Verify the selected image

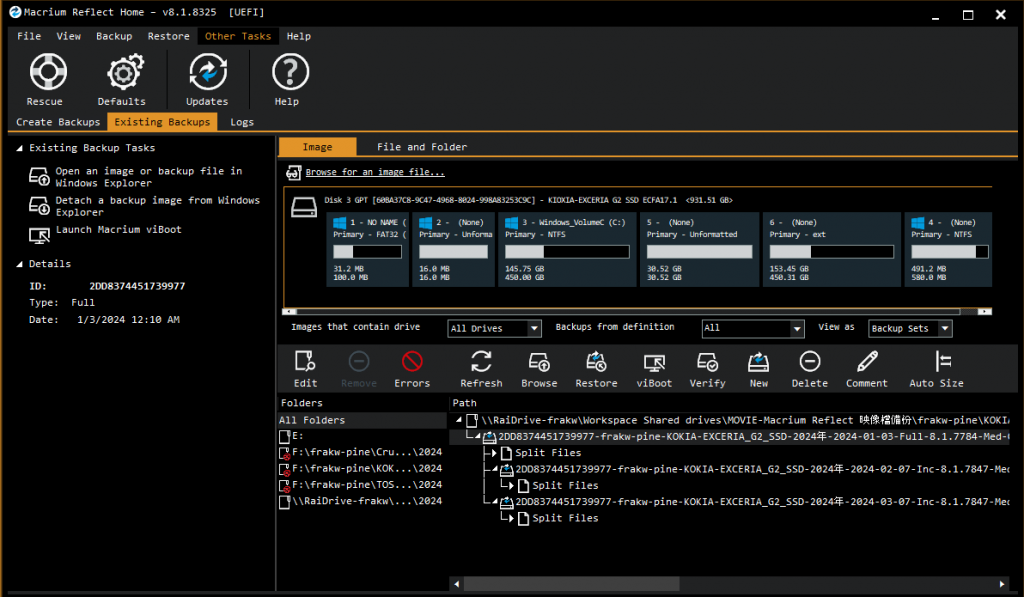tap(707, 370)
